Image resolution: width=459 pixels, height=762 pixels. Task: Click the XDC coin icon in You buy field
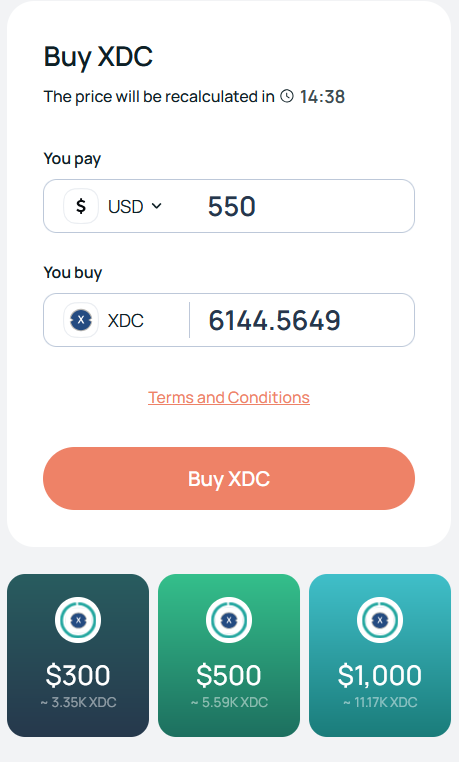(x=81, y=320)
